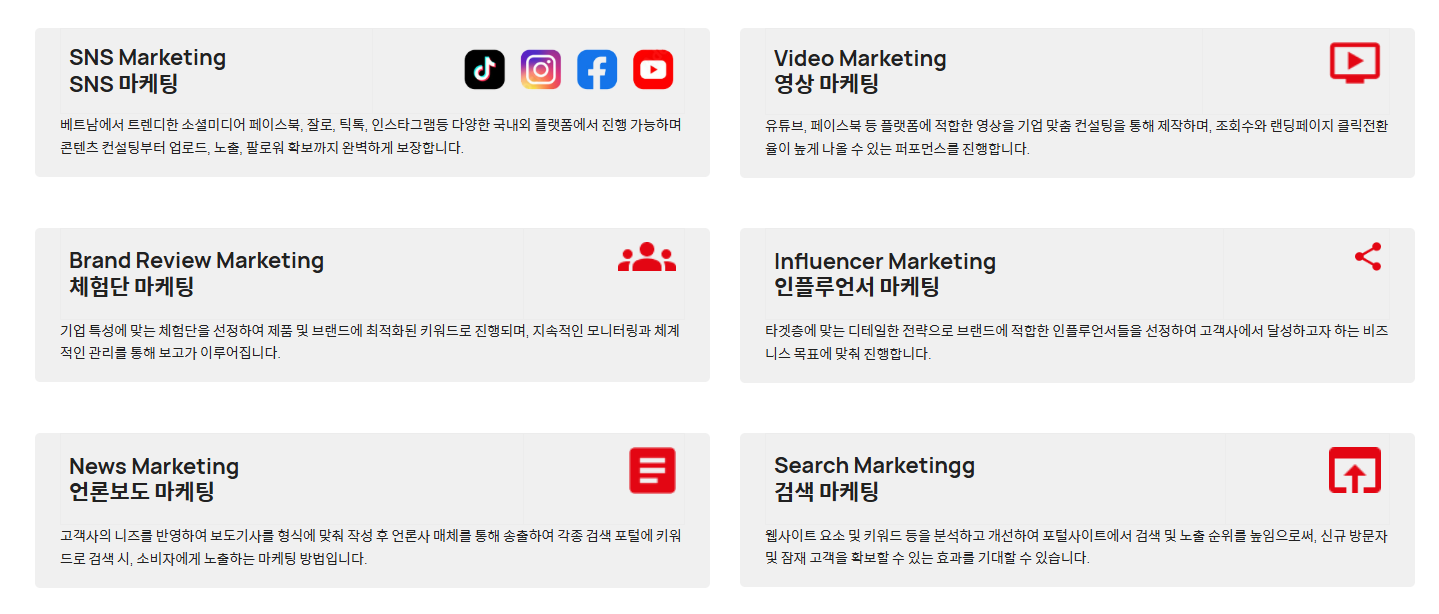Select the Search Marketingg heading

874,478
